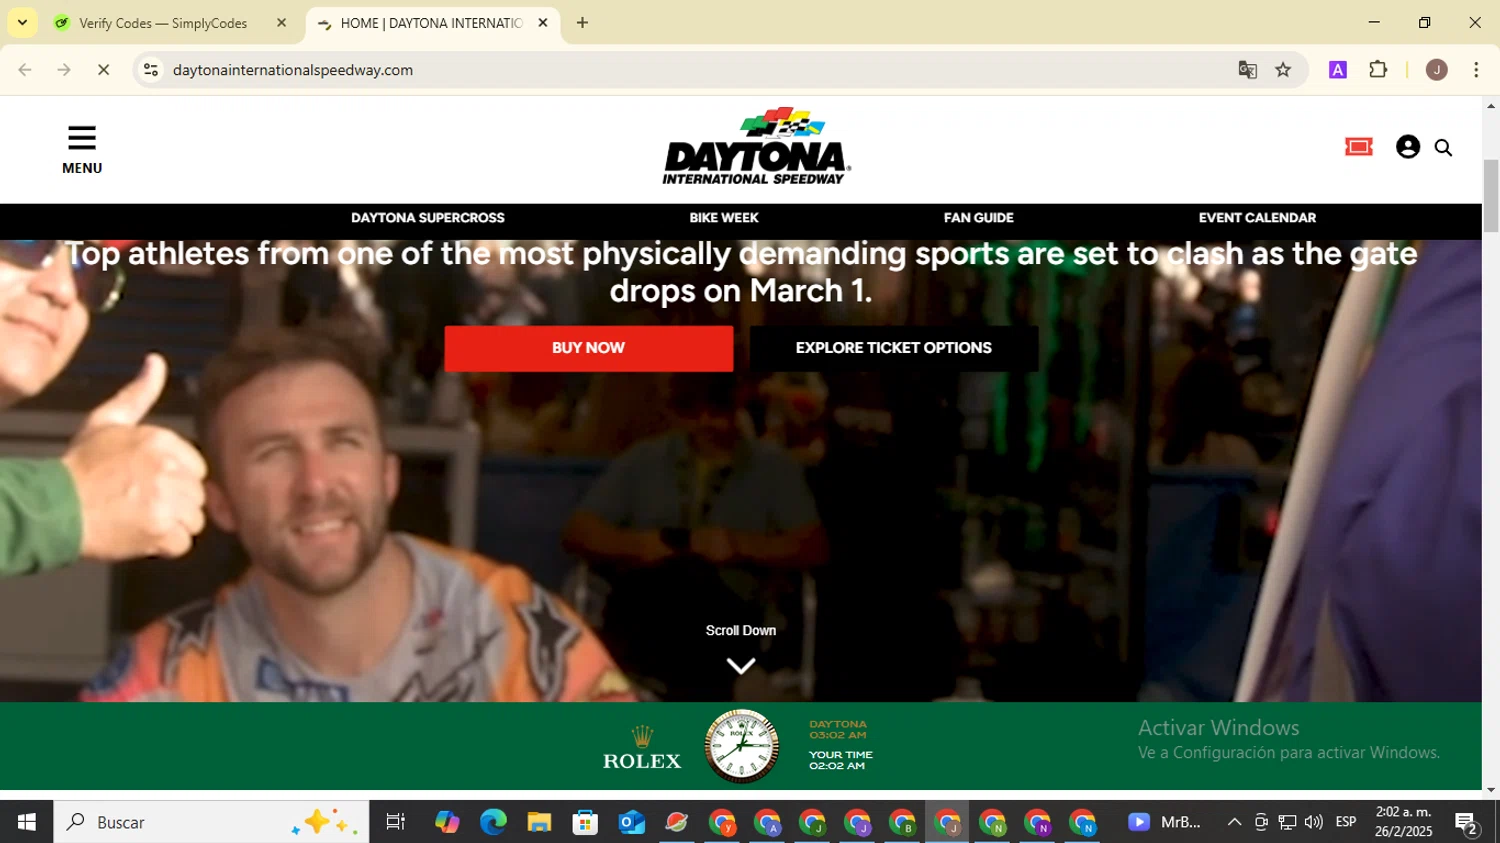Open the purple A extension icon
Screen dimensions: 1500x843
(1337, 70)
